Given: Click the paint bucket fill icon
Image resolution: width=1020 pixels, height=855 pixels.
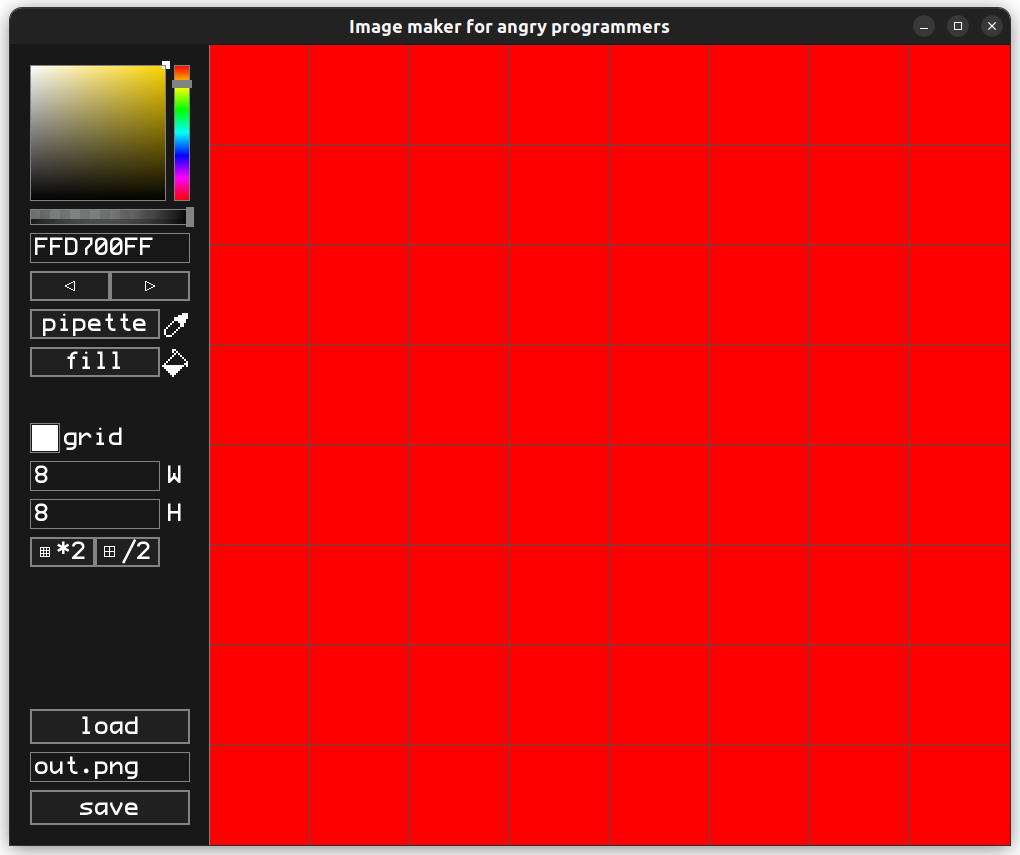Looking at the screenshot, I should [175, 362].
